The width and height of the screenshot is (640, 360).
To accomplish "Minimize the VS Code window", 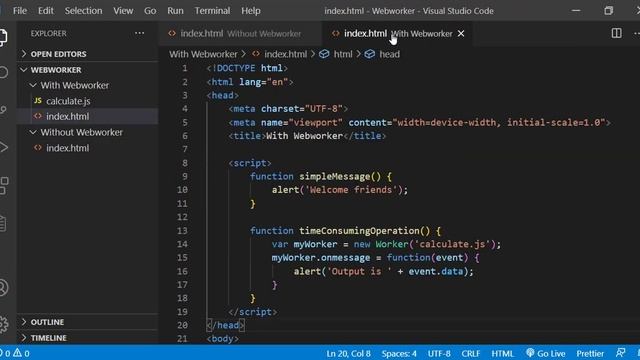I will tap(576, 11).
